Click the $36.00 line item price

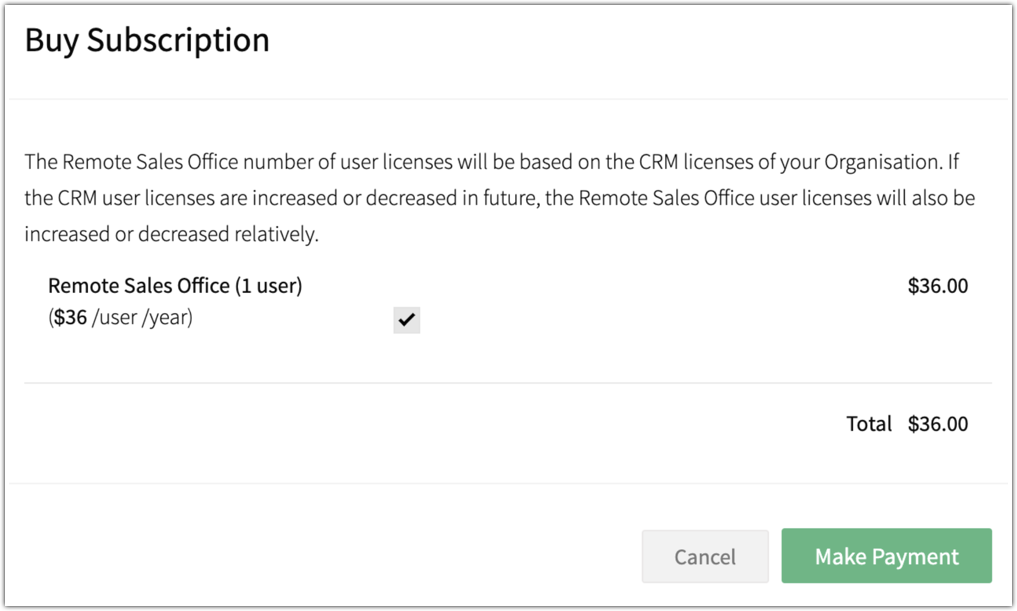(x=937, y=286)
